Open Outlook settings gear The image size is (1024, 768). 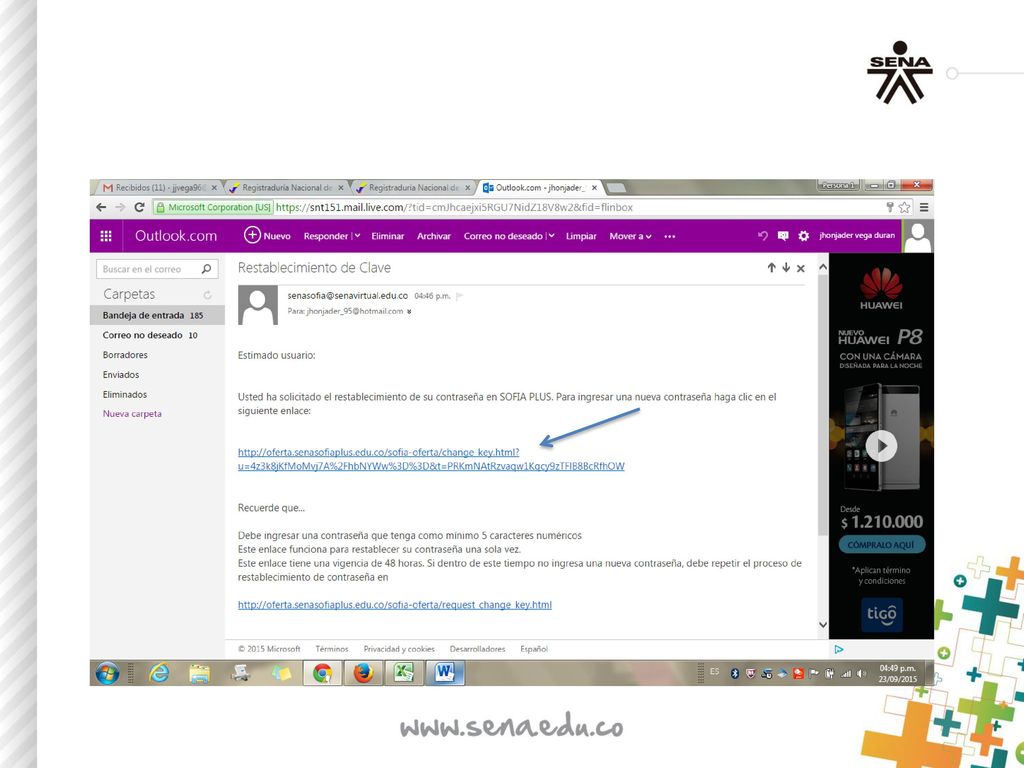[x=804, y=236]
